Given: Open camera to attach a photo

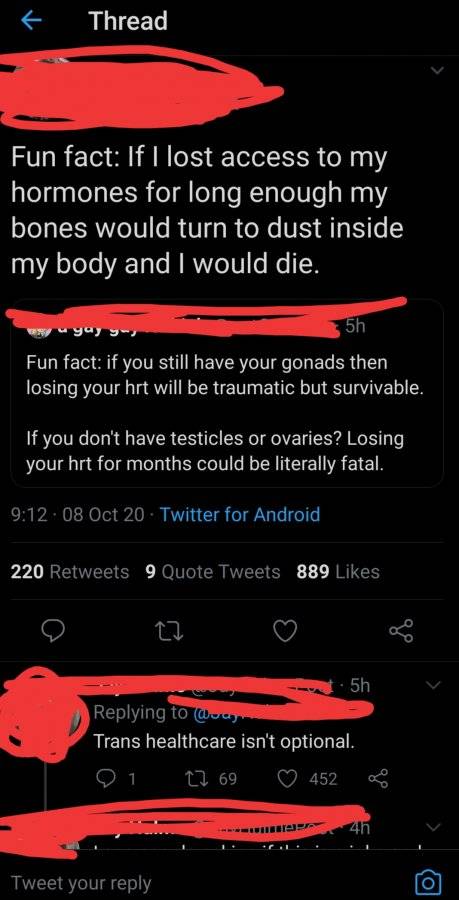Looking at the screenshot, I should tap(430, 881).
